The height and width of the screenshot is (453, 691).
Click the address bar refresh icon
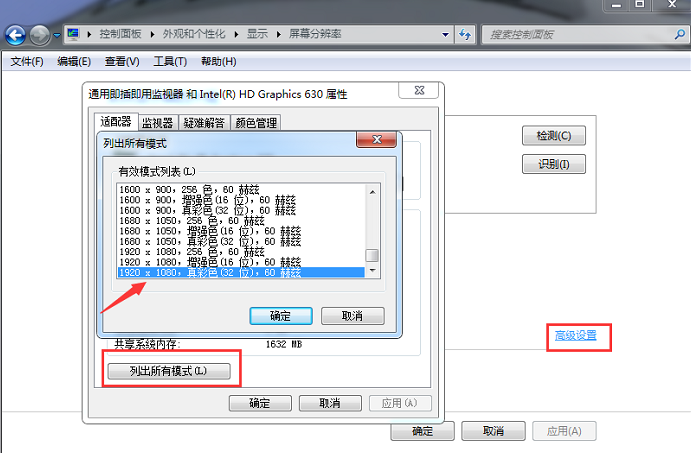point(465,35)
